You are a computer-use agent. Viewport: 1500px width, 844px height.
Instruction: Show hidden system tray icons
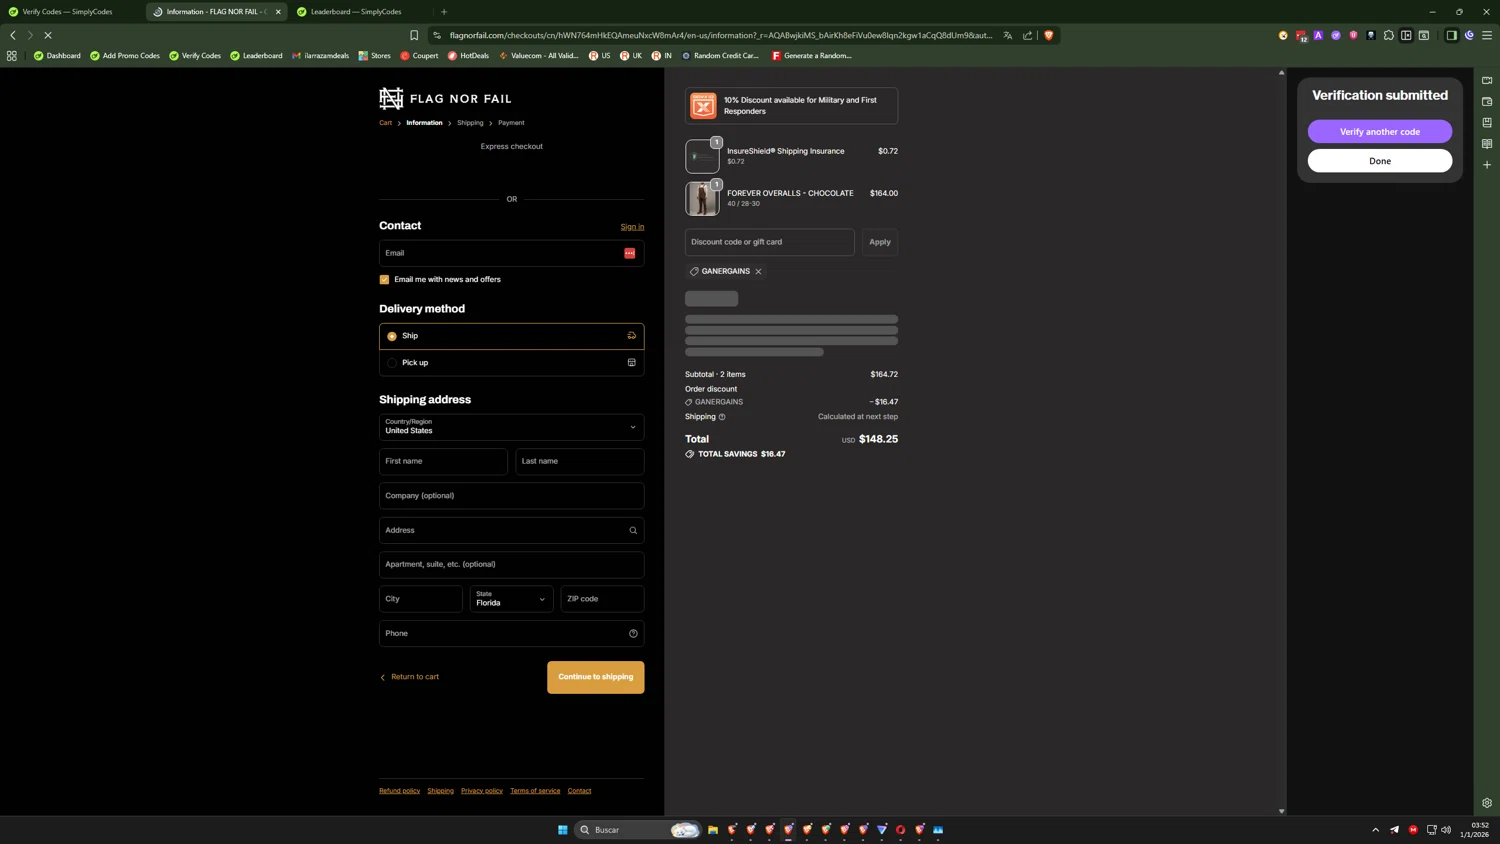pos(1375,830)
